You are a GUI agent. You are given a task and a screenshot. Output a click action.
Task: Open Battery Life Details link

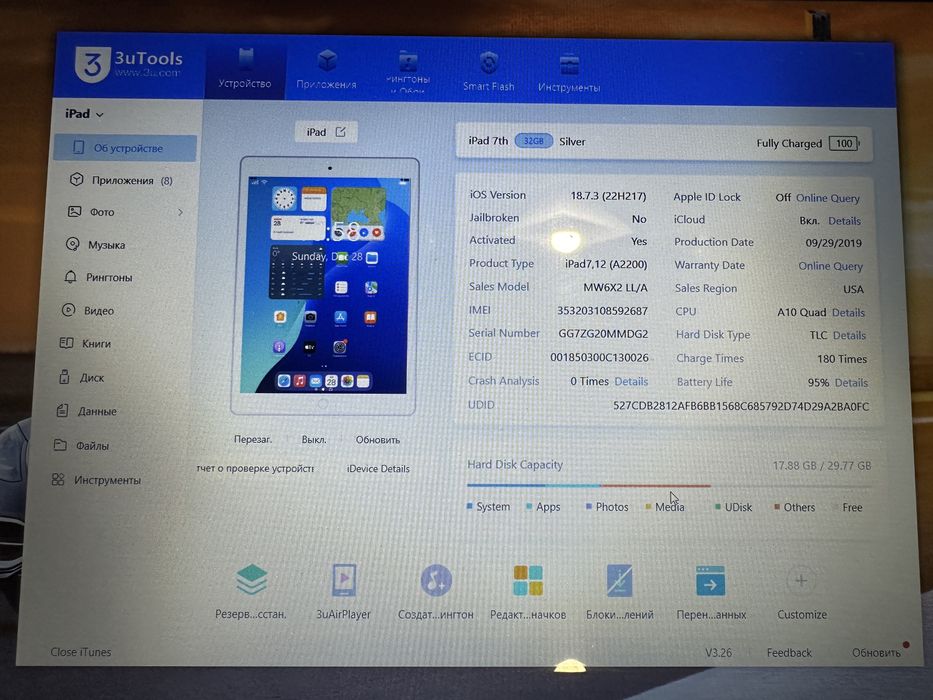[x=851, y=383]
